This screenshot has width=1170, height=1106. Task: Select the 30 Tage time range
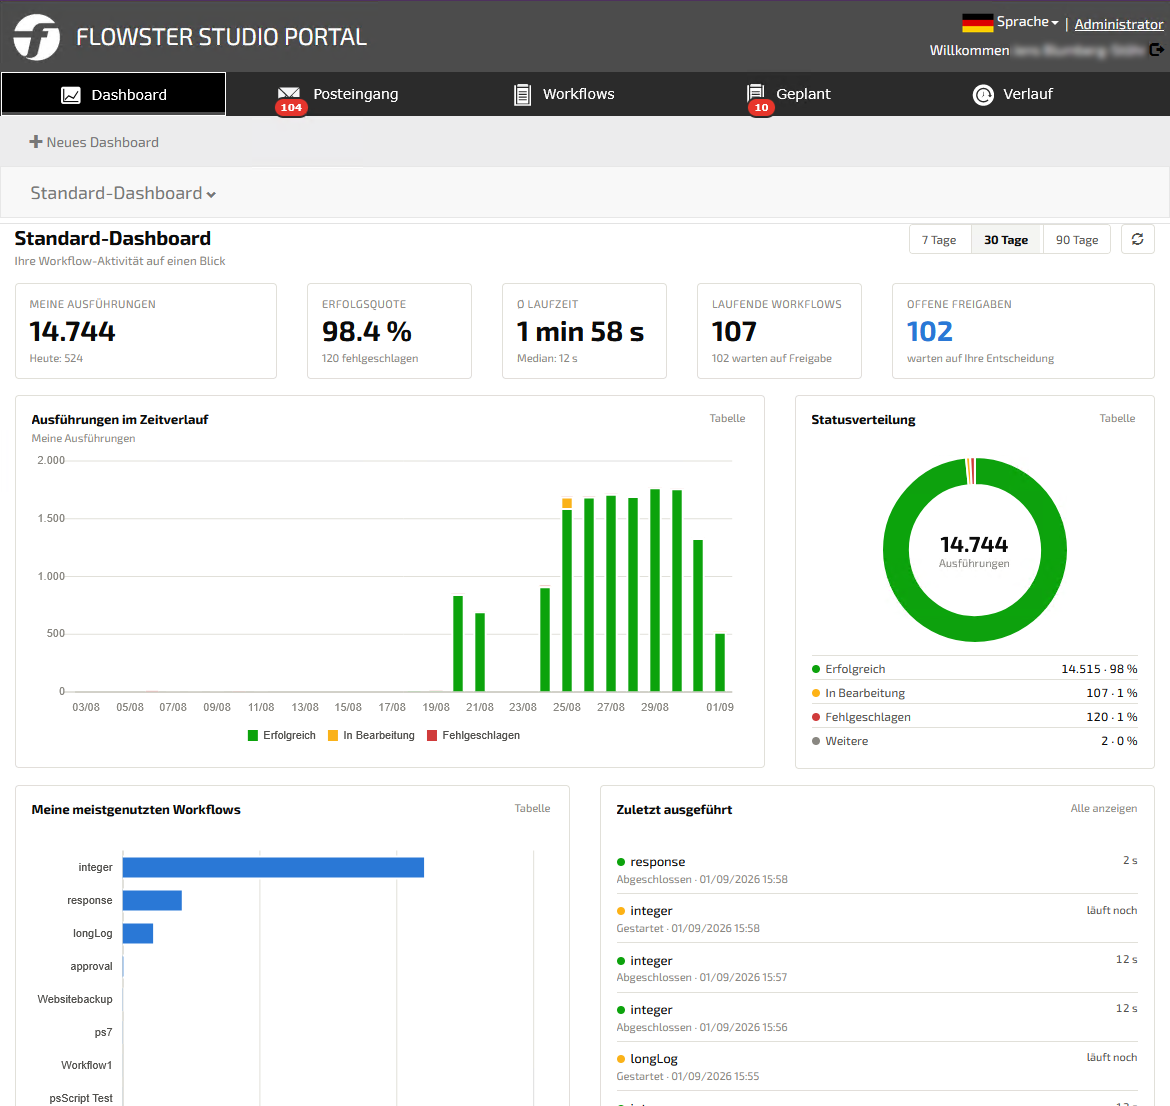(1006, 240)
